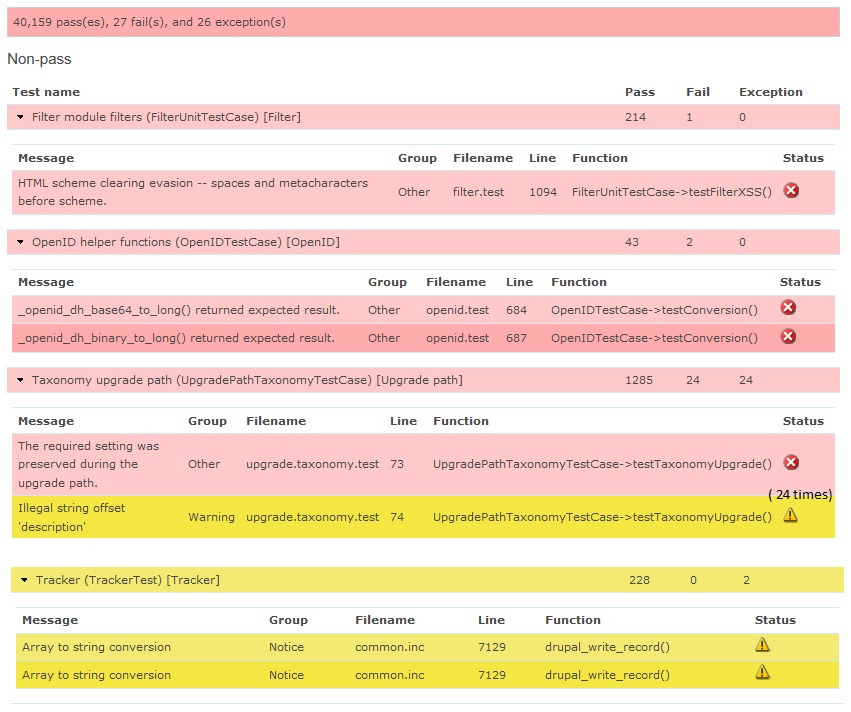Click line number 1094
This screenshot has width=851, height=712.
point(543,192)
